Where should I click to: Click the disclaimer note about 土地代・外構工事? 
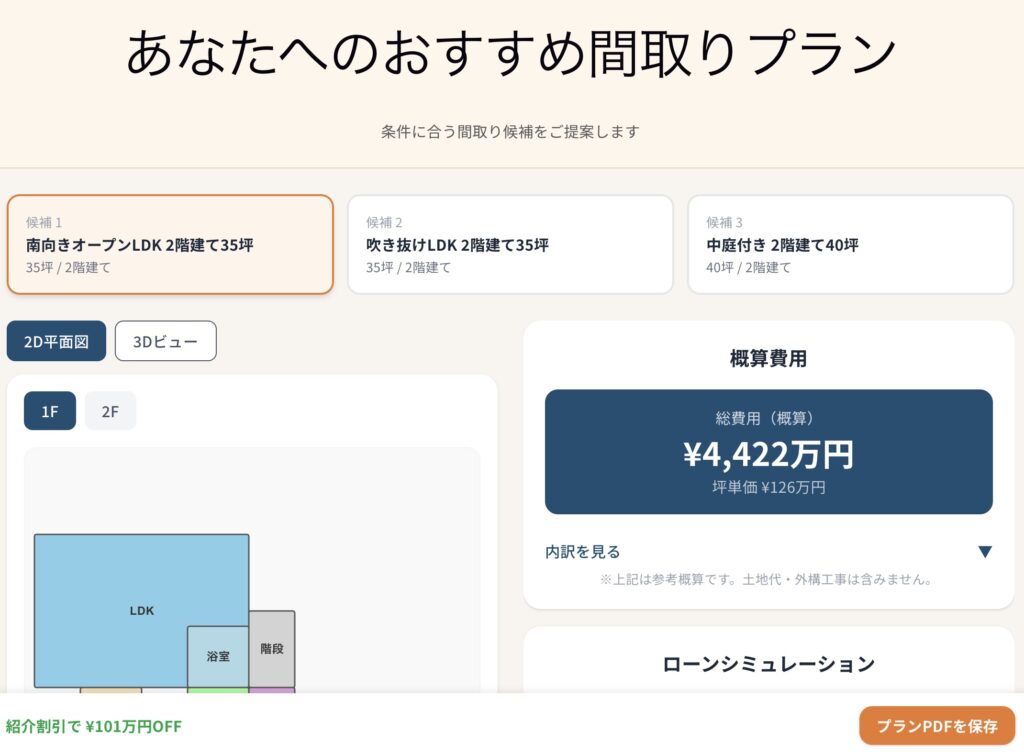tap(766, 579)
